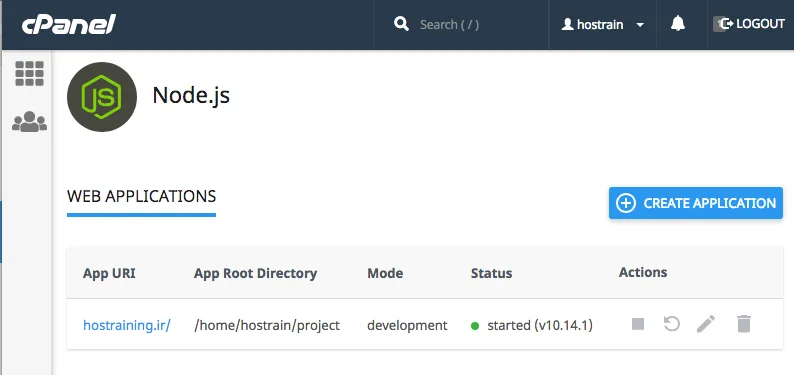This screenshot has width=794, height=375.
Task: Log out using LOGOUT button
Action: pos(749,24)
